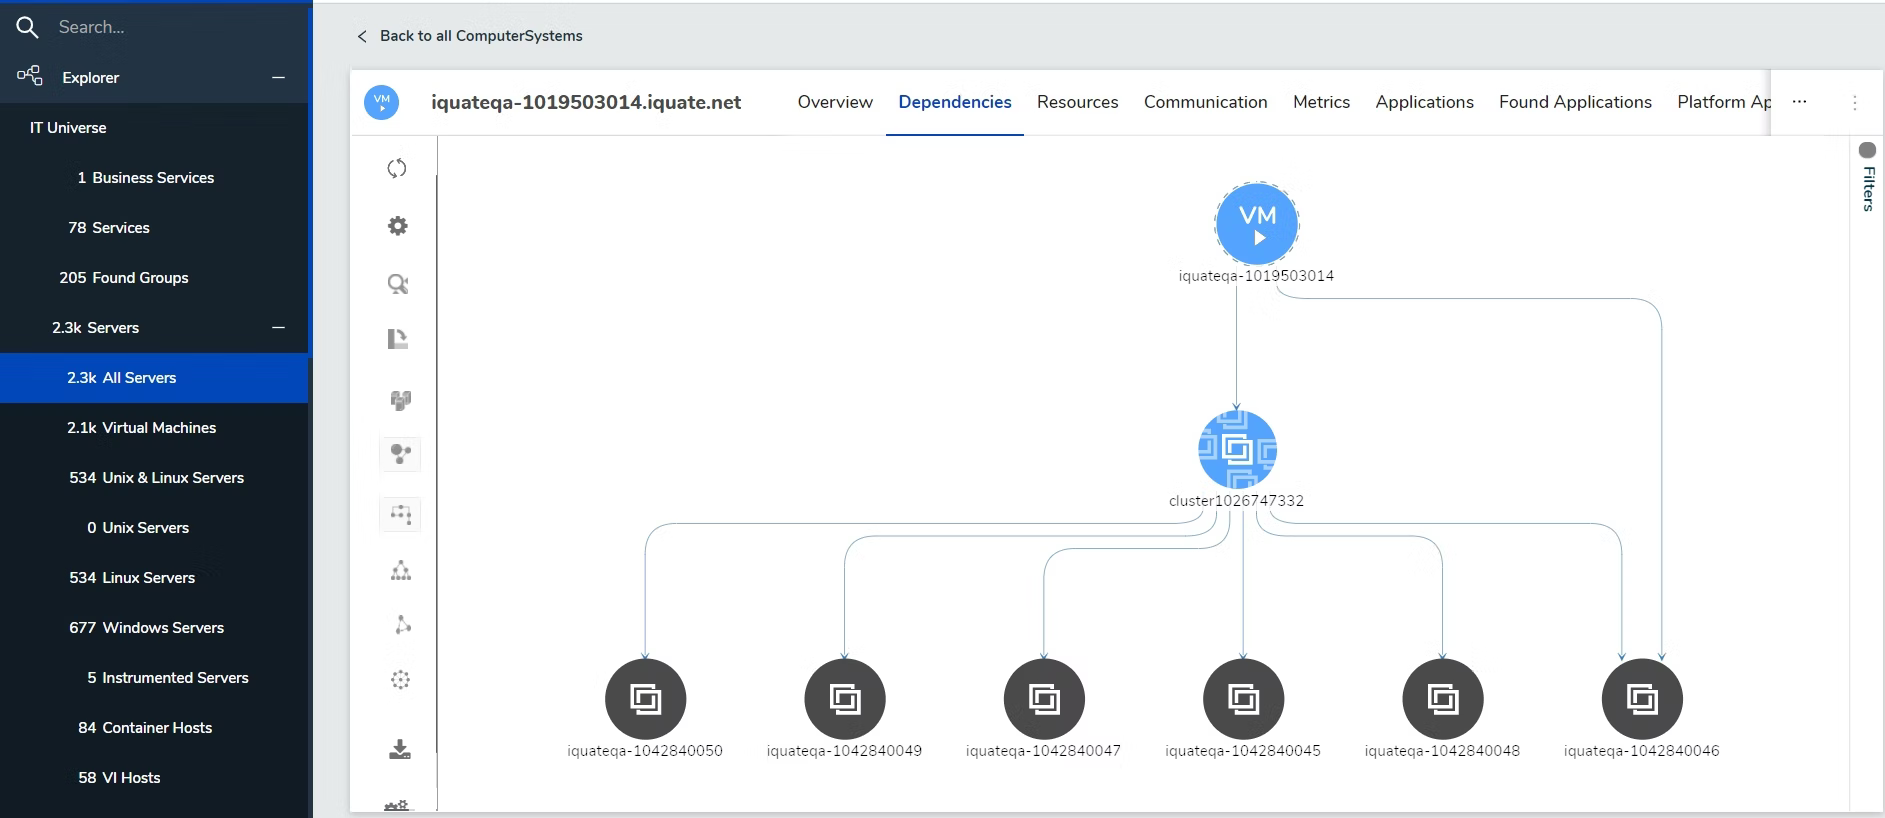The image size is (1885, 818).
Task: Collapse the Explorer section
Action: pyautogui.click(x=278, y=77)
